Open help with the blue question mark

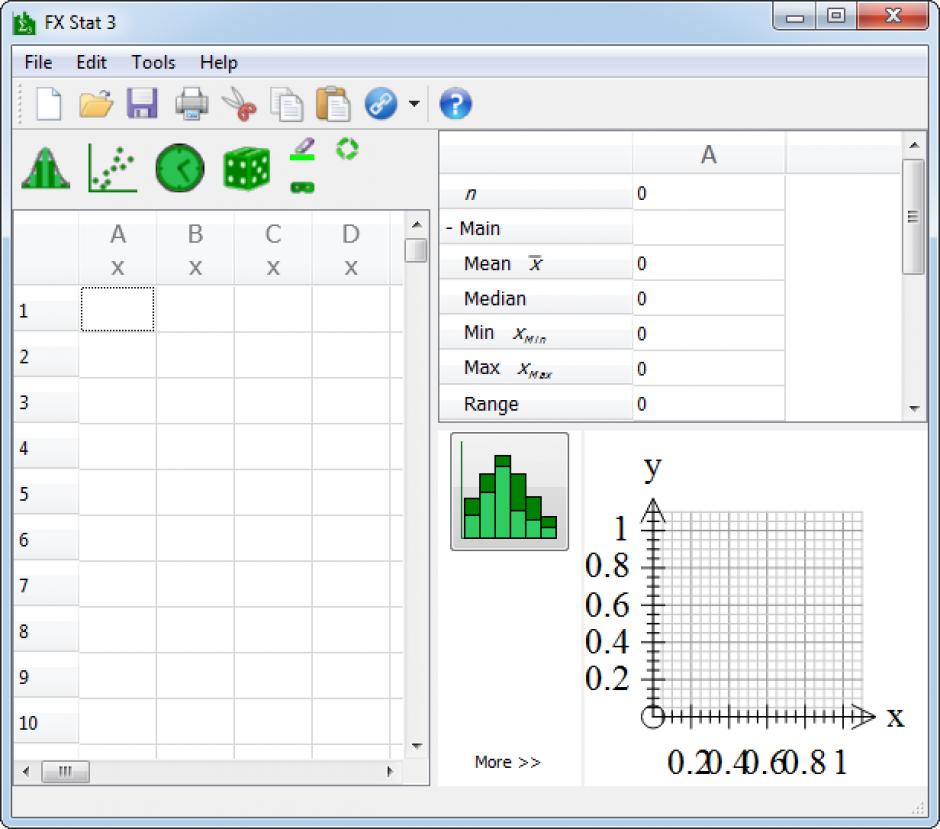click(x=456, y=103)
